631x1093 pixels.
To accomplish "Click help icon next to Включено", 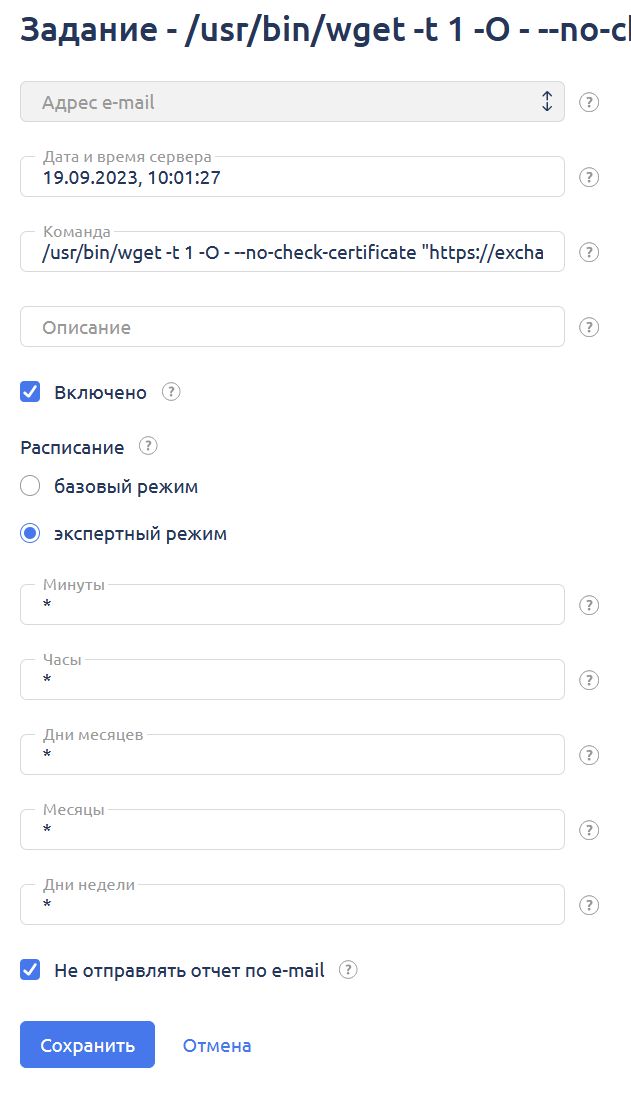I will click(171, 392).
